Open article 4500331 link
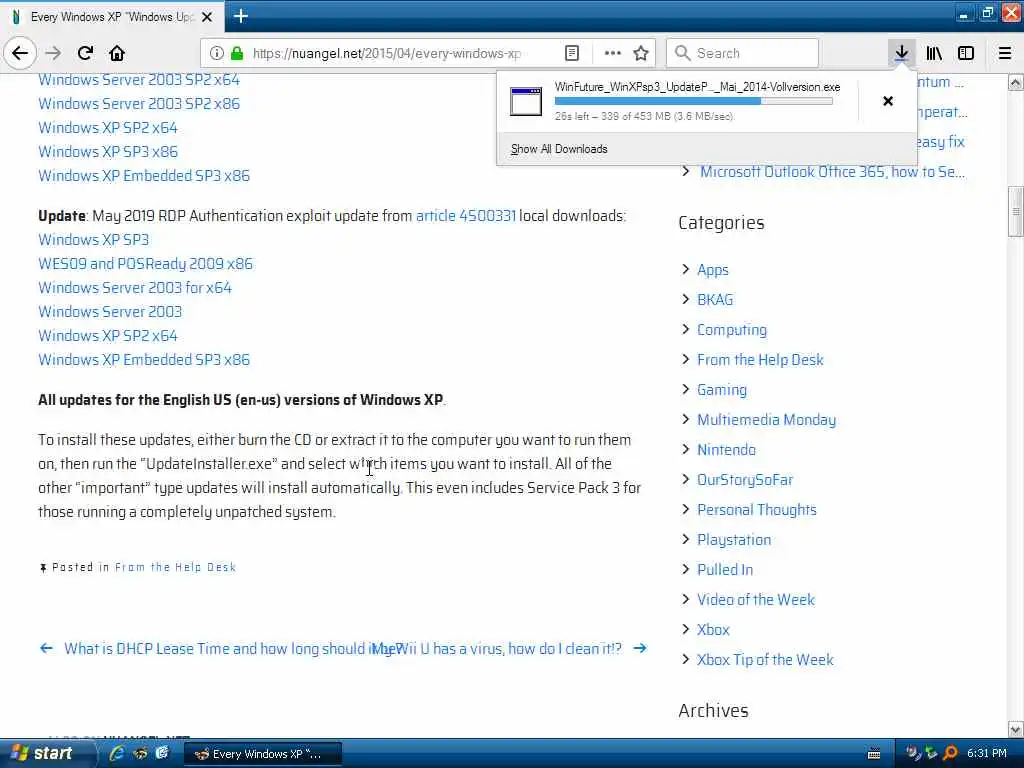The height and width of the screenshot is (768, 1024). (466, 216)
